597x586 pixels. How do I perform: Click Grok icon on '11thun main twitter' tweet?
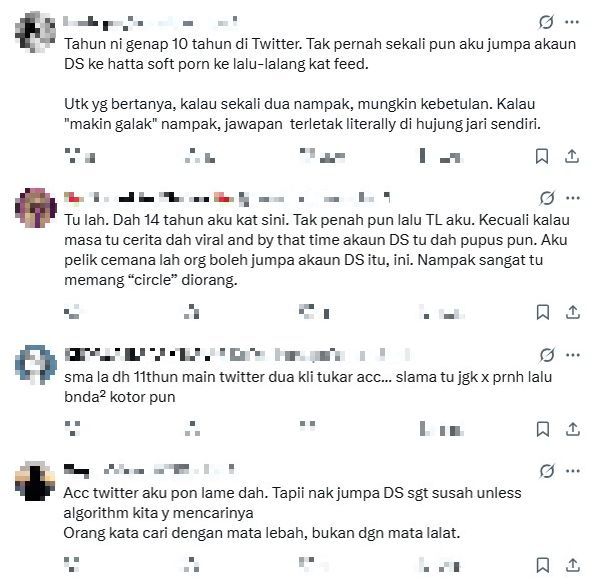[x=547, y=355]
